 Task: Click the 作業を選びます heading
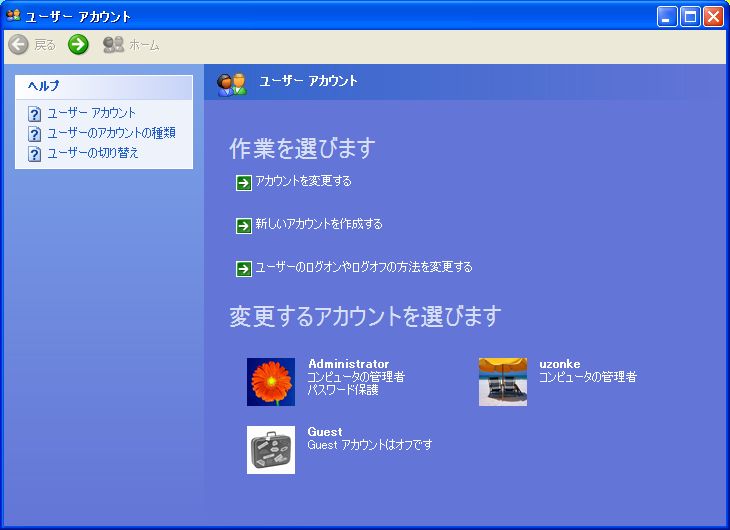(302, 149)
